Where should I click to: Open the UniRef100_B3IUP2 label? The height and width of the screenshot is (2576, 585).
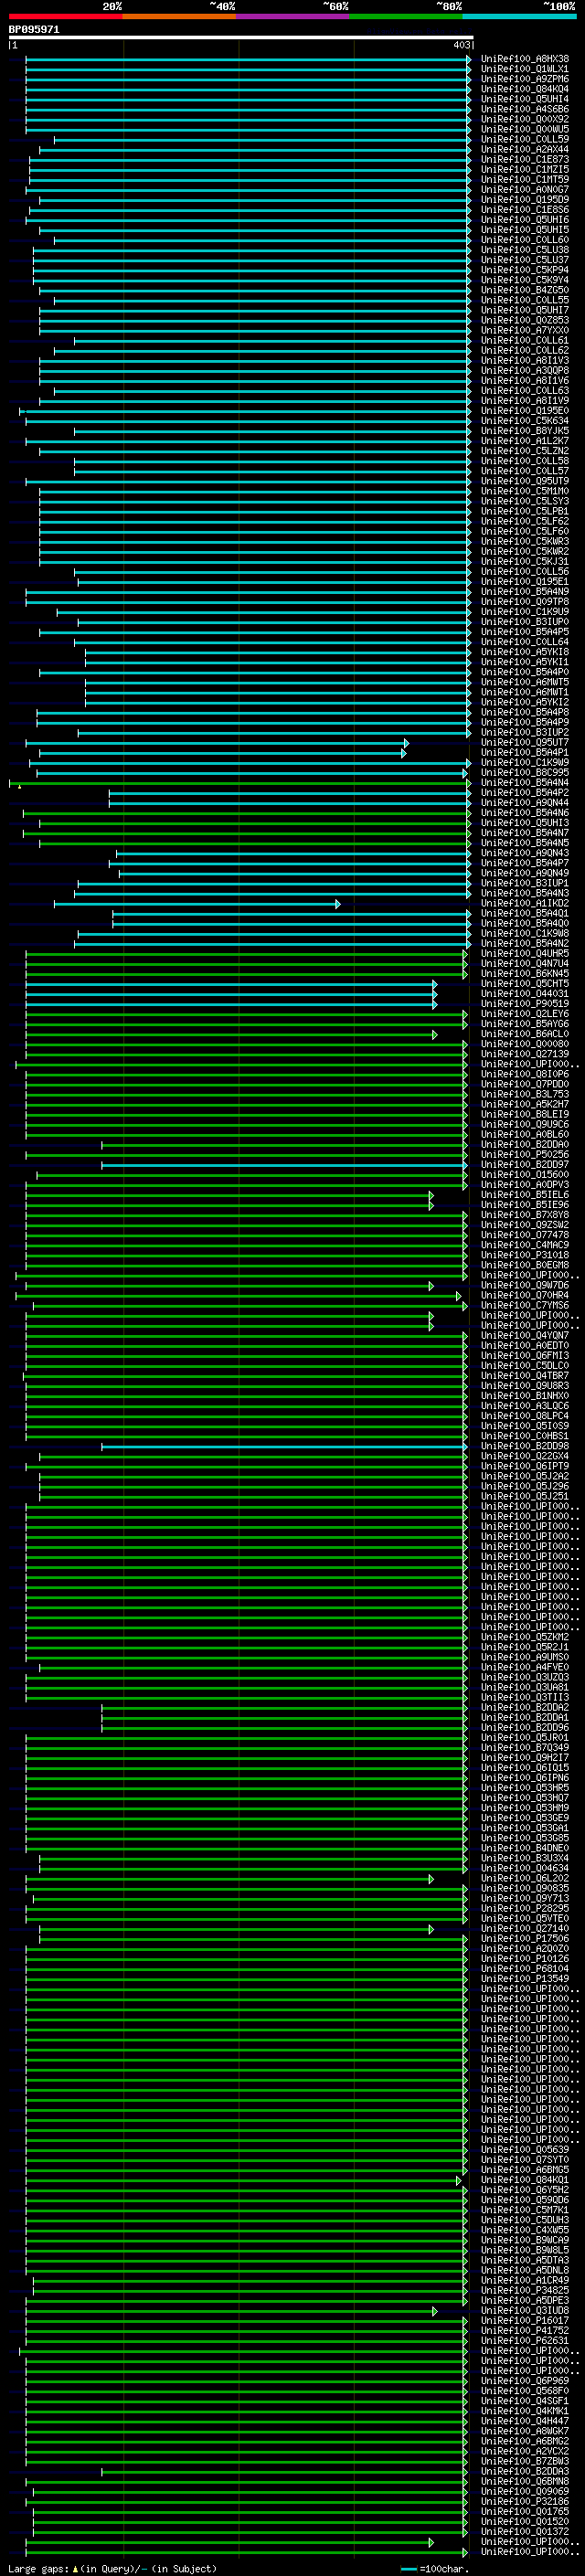[524, 733]
